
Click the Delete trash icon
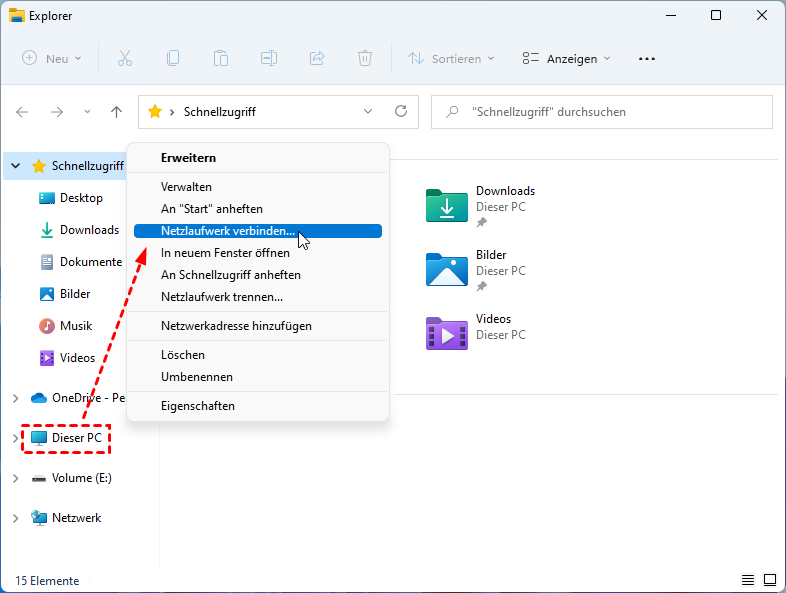pos(366,59)
